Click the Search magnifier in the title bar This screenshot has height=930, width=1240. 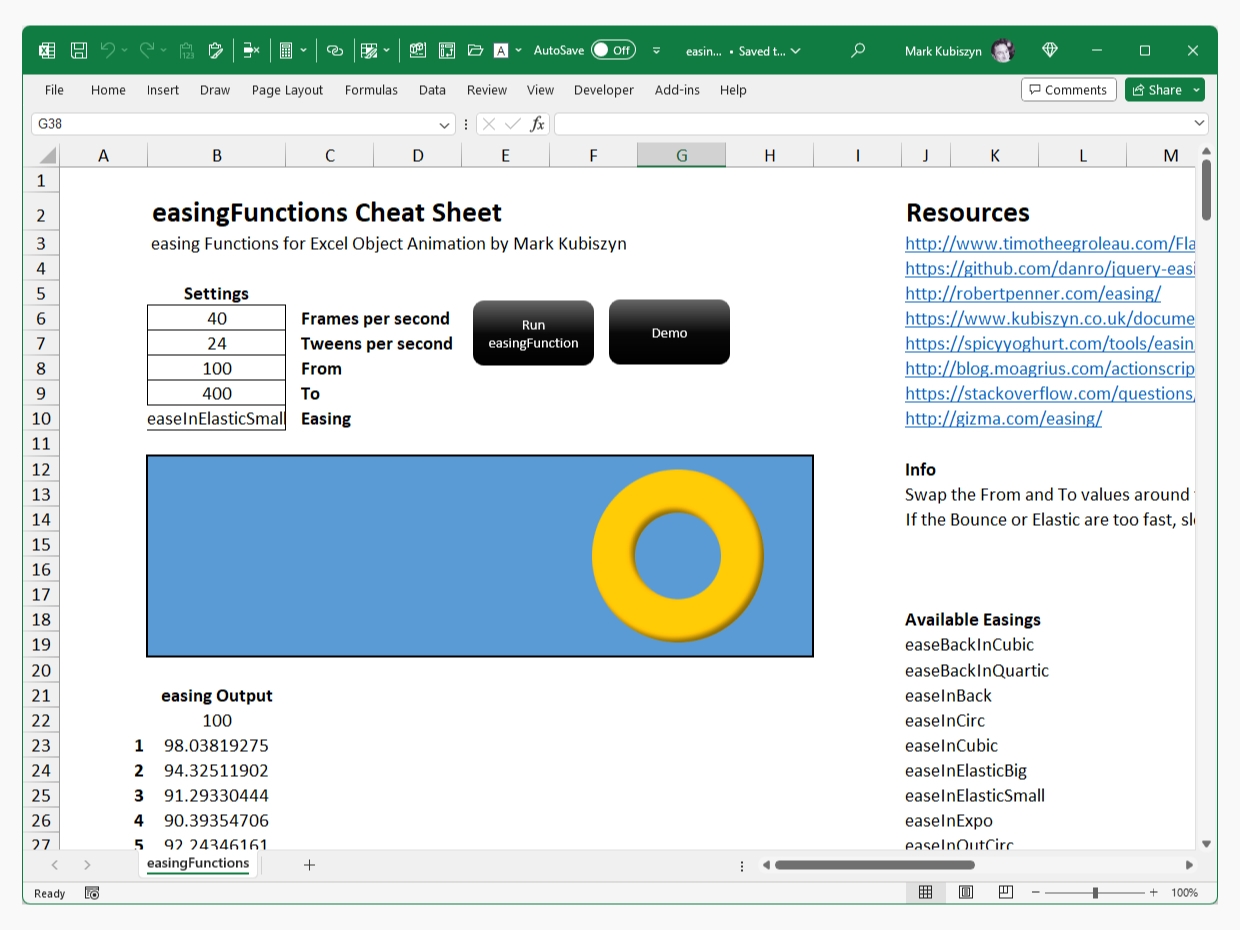[x=857, y=50]
